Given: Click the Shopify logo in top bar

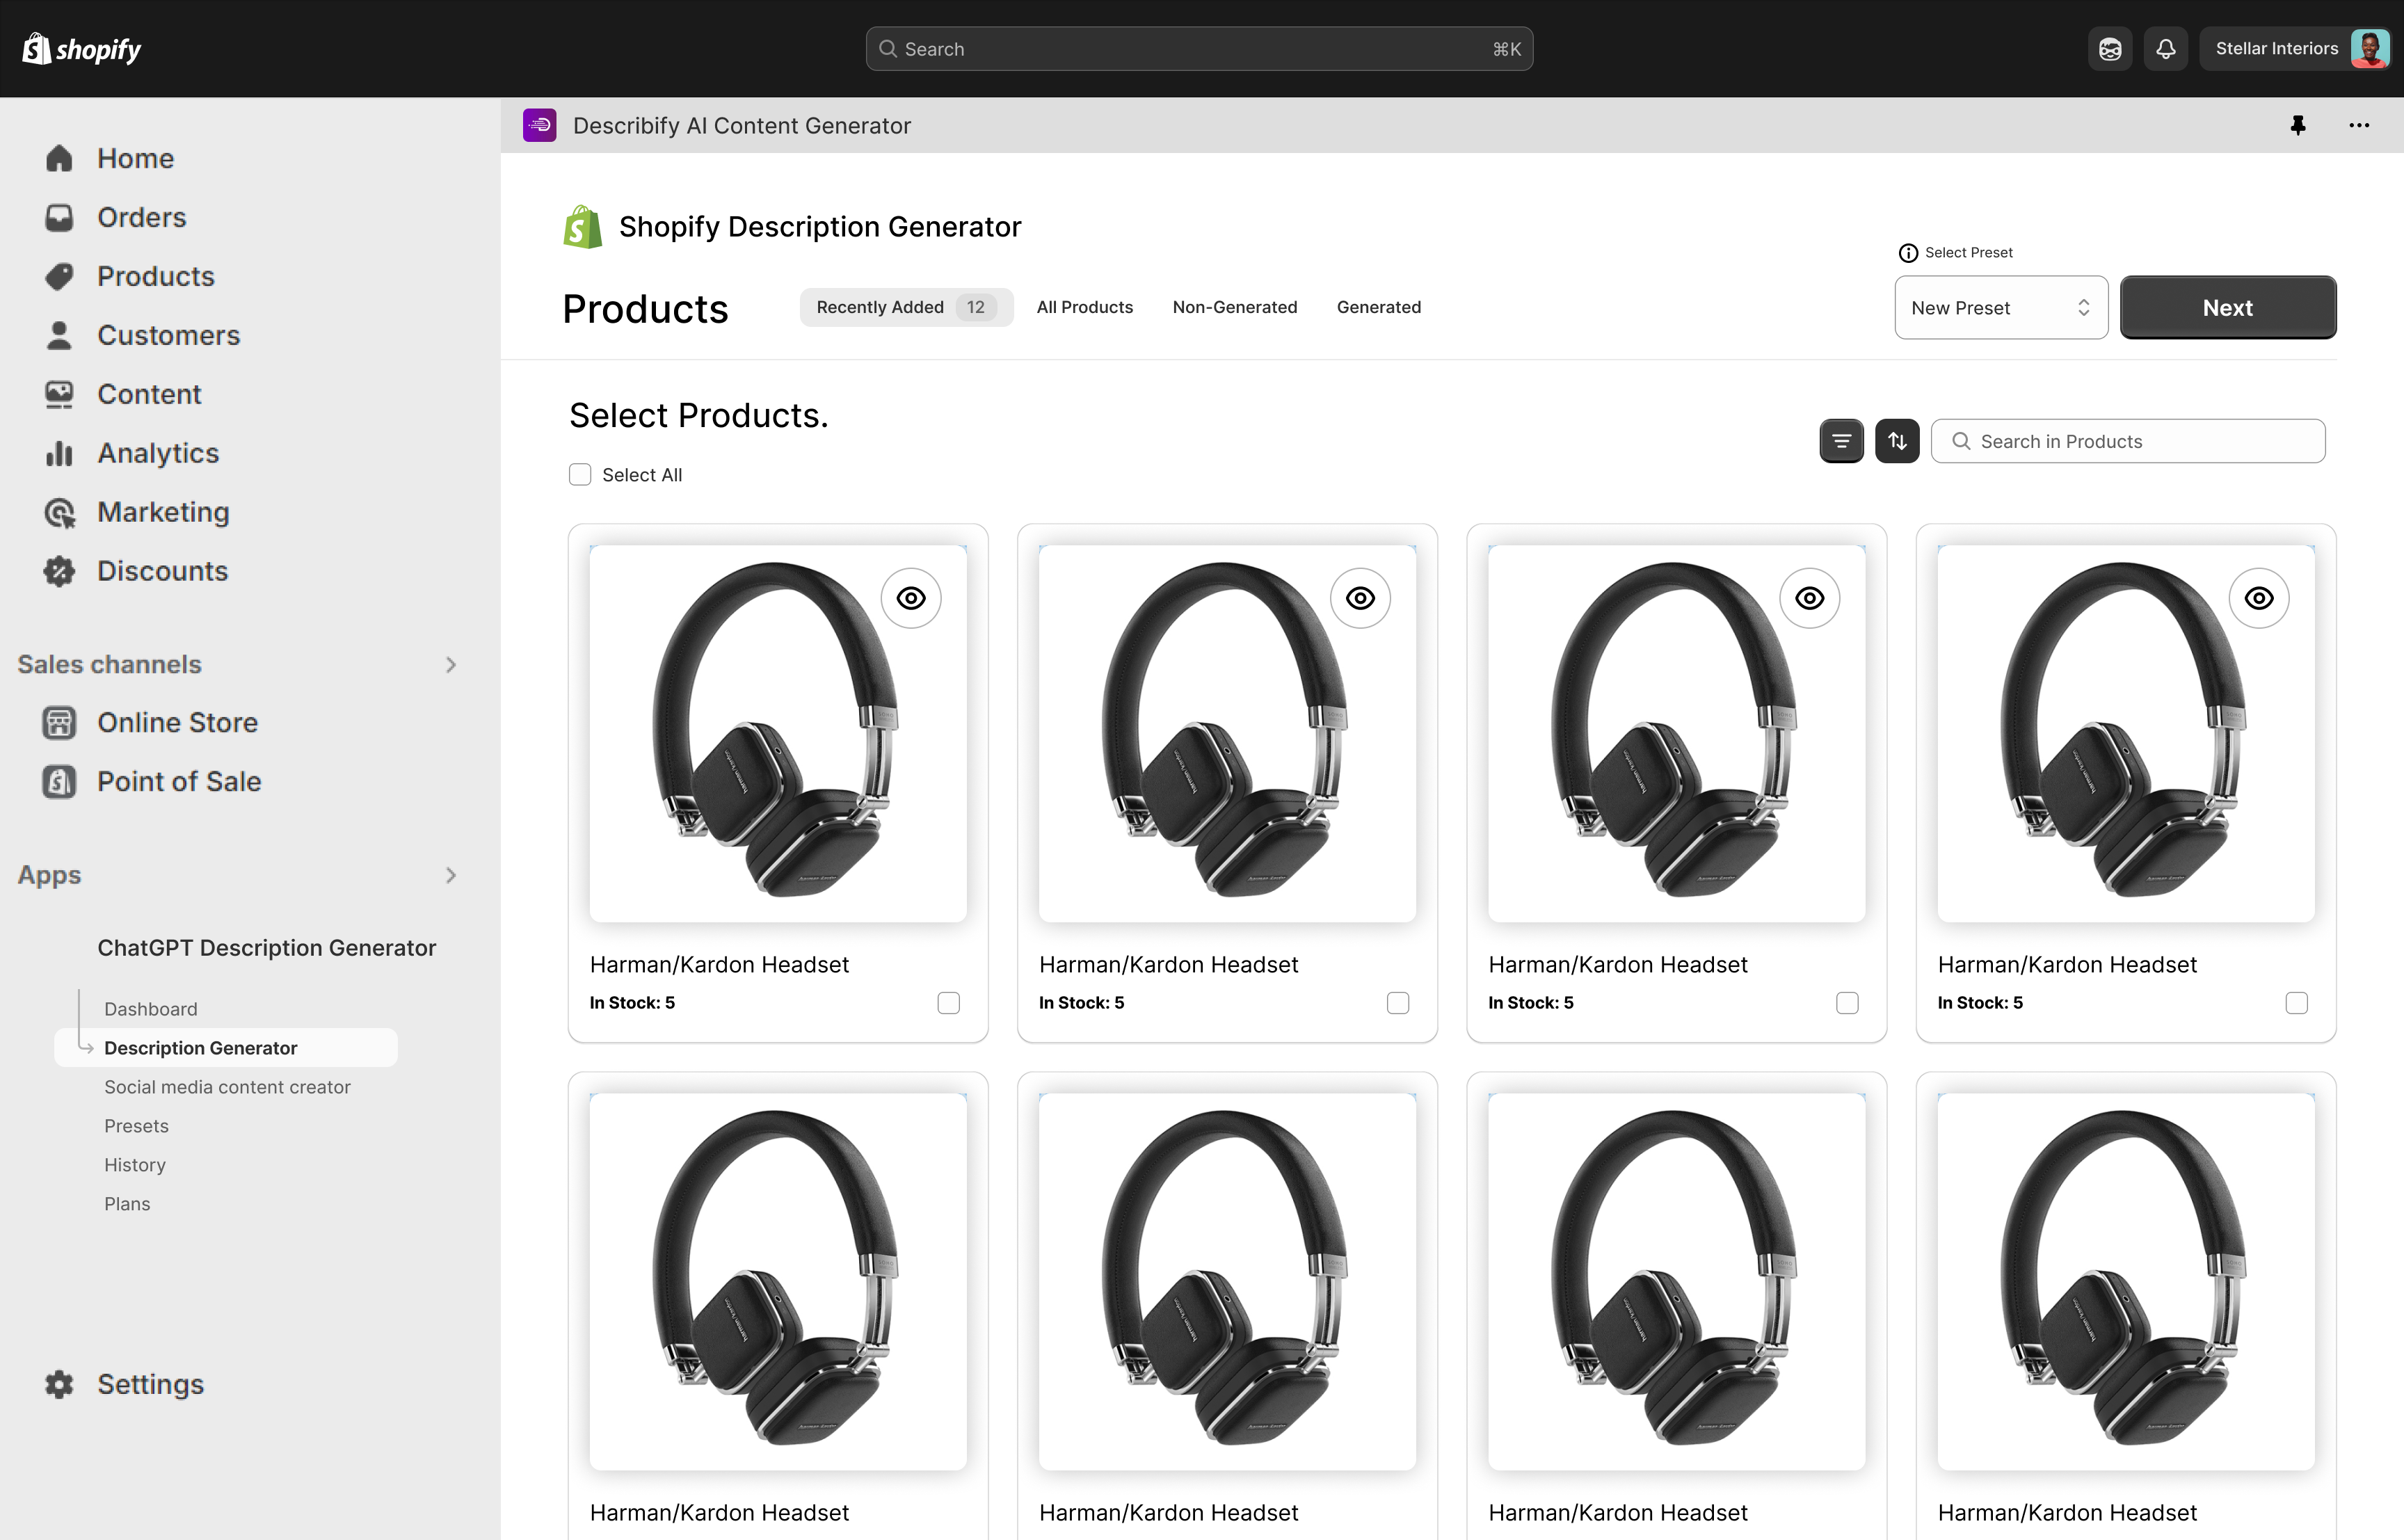Looking at the screenshot, I should [82, 49].
